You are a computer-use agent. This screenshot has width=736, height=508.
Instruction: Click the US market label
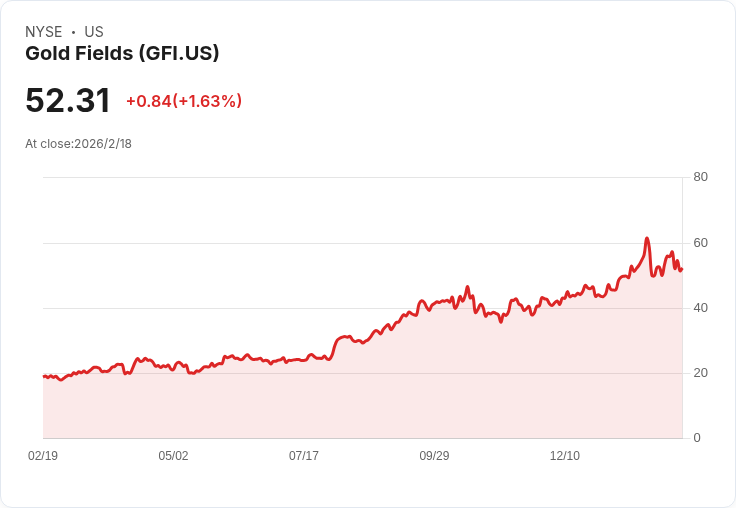[94, 32]
